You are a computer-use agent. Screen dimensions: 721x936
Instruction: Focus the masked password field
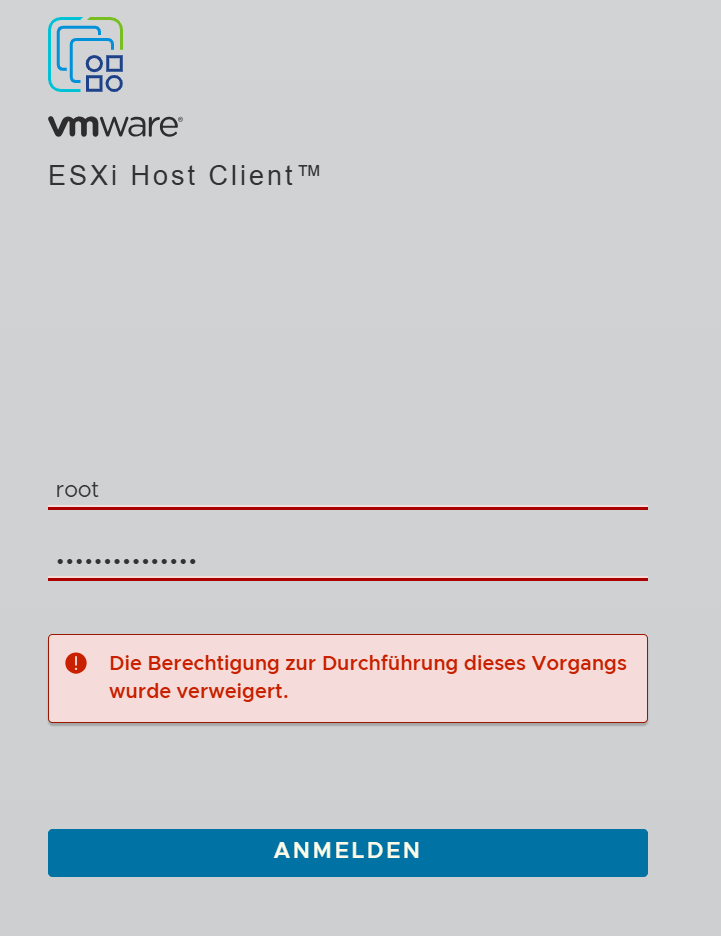[348, 561]
